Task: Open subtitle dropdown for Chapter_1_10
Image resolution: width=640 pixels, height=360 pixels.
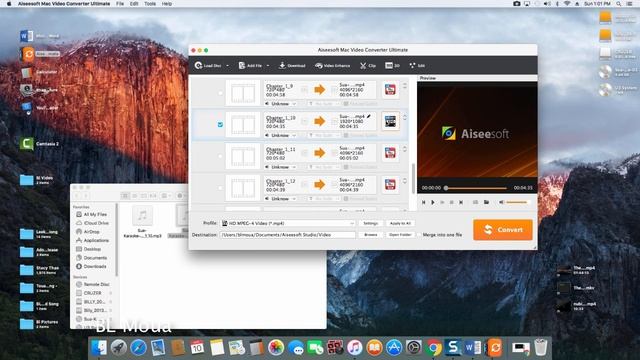Action: click(324, 135)
